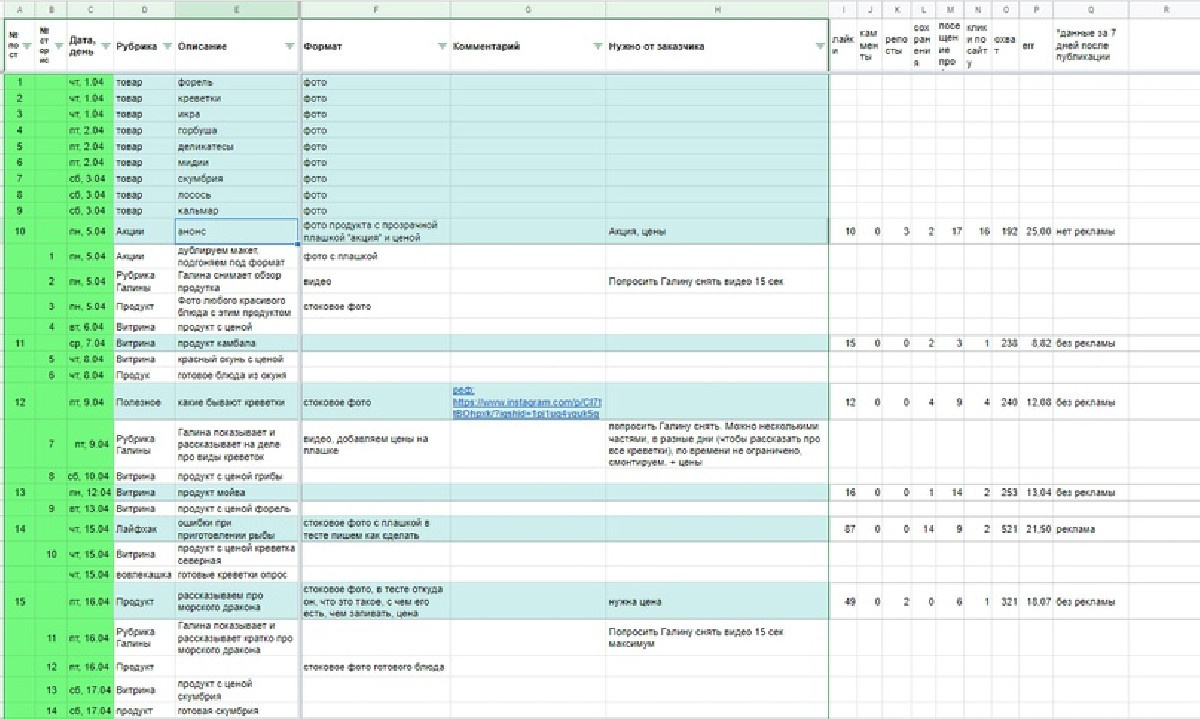Select the cell containing форель
The height and width of the screenshot is (719, 1200).
[x=237, y=82]
